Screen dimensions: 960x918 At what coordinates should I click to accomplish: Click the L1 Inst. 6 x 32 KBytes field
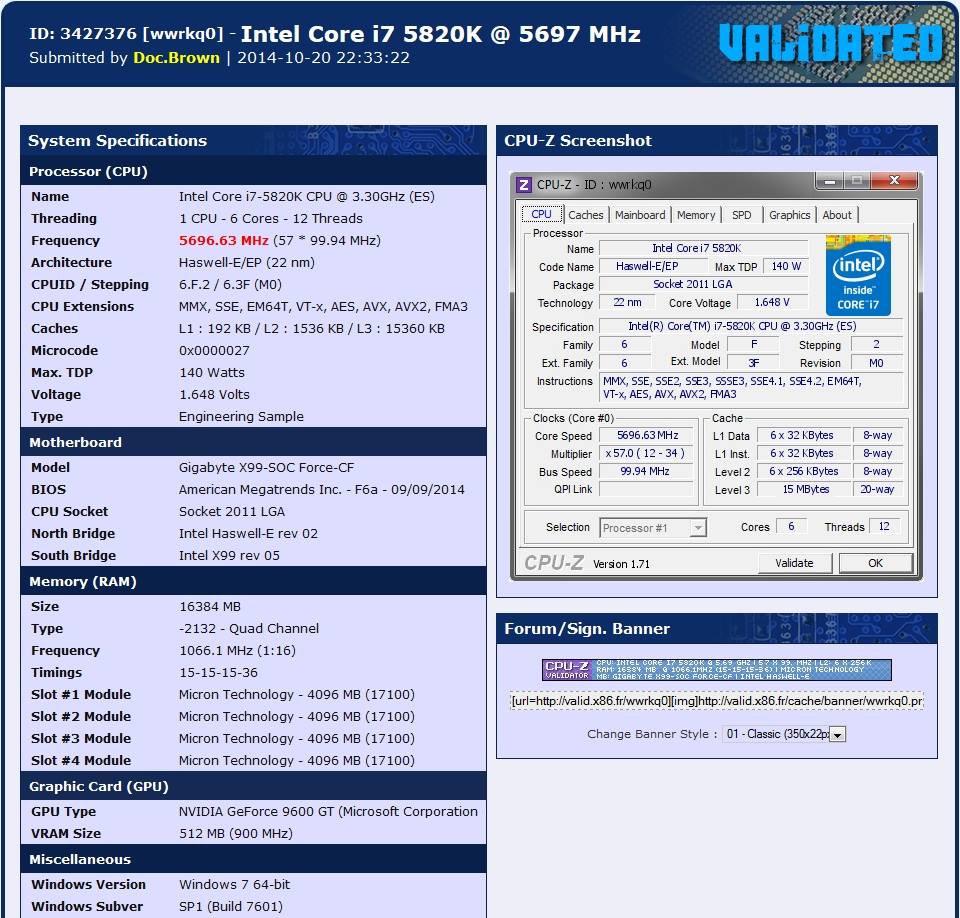tap(803, 453)
